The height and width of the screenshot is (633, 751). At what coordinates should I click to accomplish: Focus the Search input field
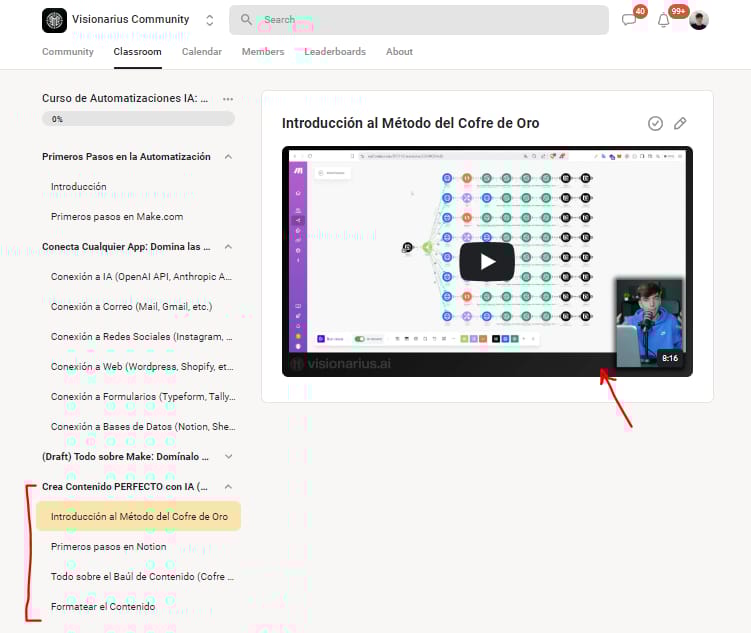tap(419, 20)
